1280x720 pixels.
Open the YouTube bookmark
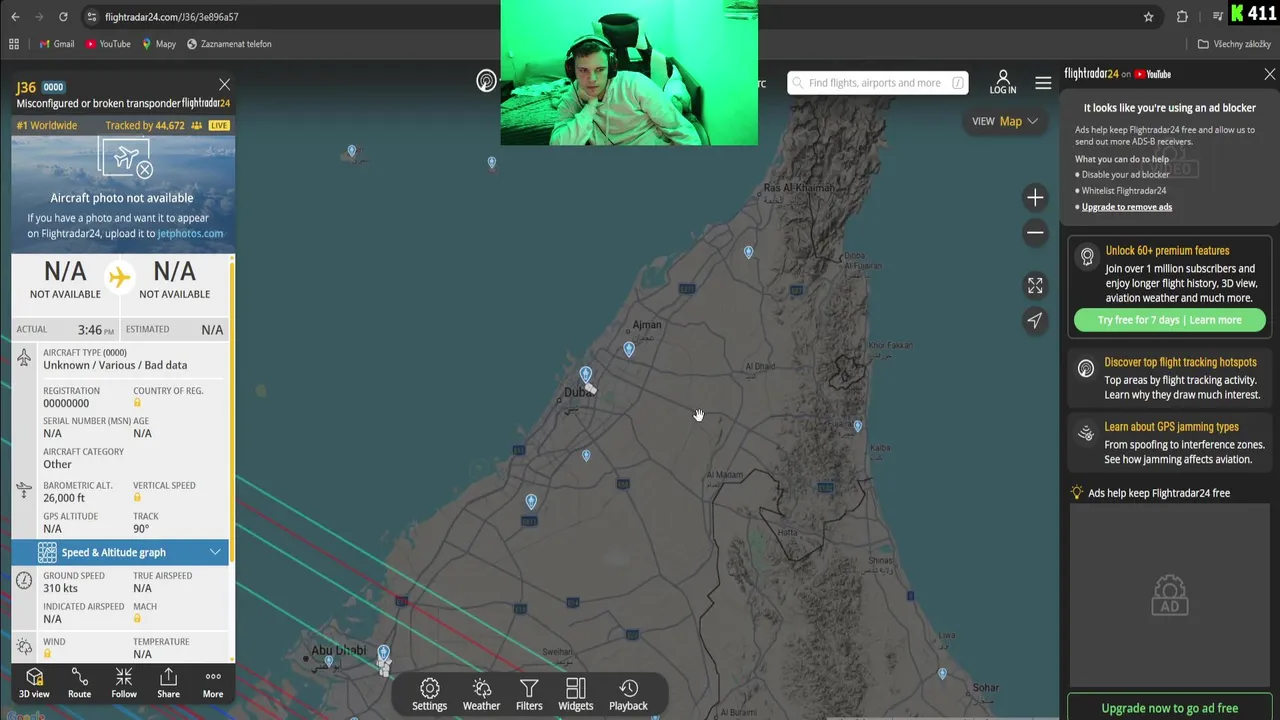coord(108,44)
